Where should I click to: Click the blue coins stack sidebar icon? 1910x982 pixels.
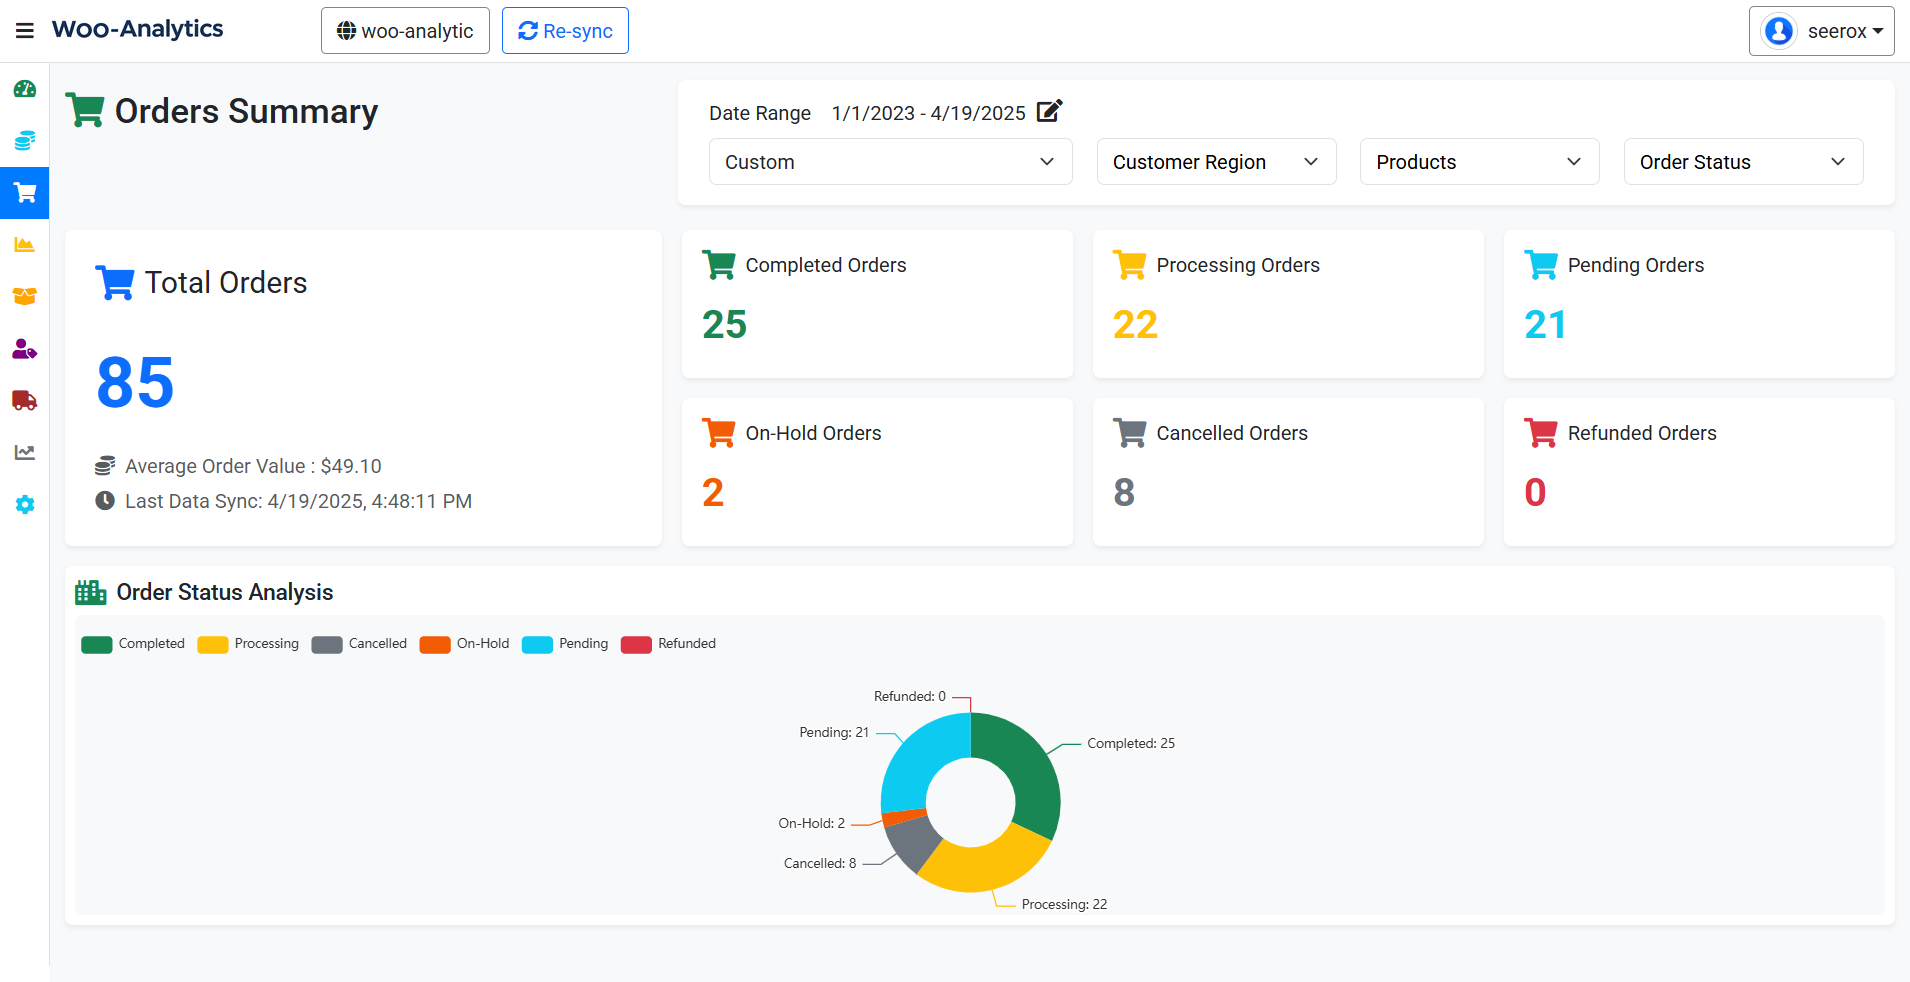(25, 141)
